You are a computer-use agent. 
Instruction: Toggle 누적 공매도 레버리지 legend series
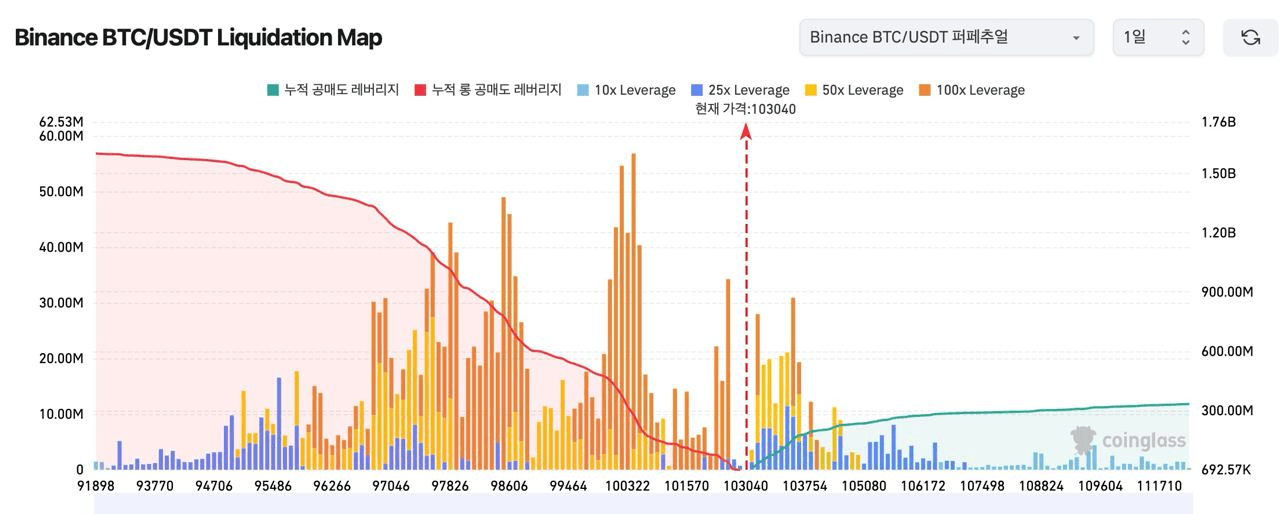point(333,90)
